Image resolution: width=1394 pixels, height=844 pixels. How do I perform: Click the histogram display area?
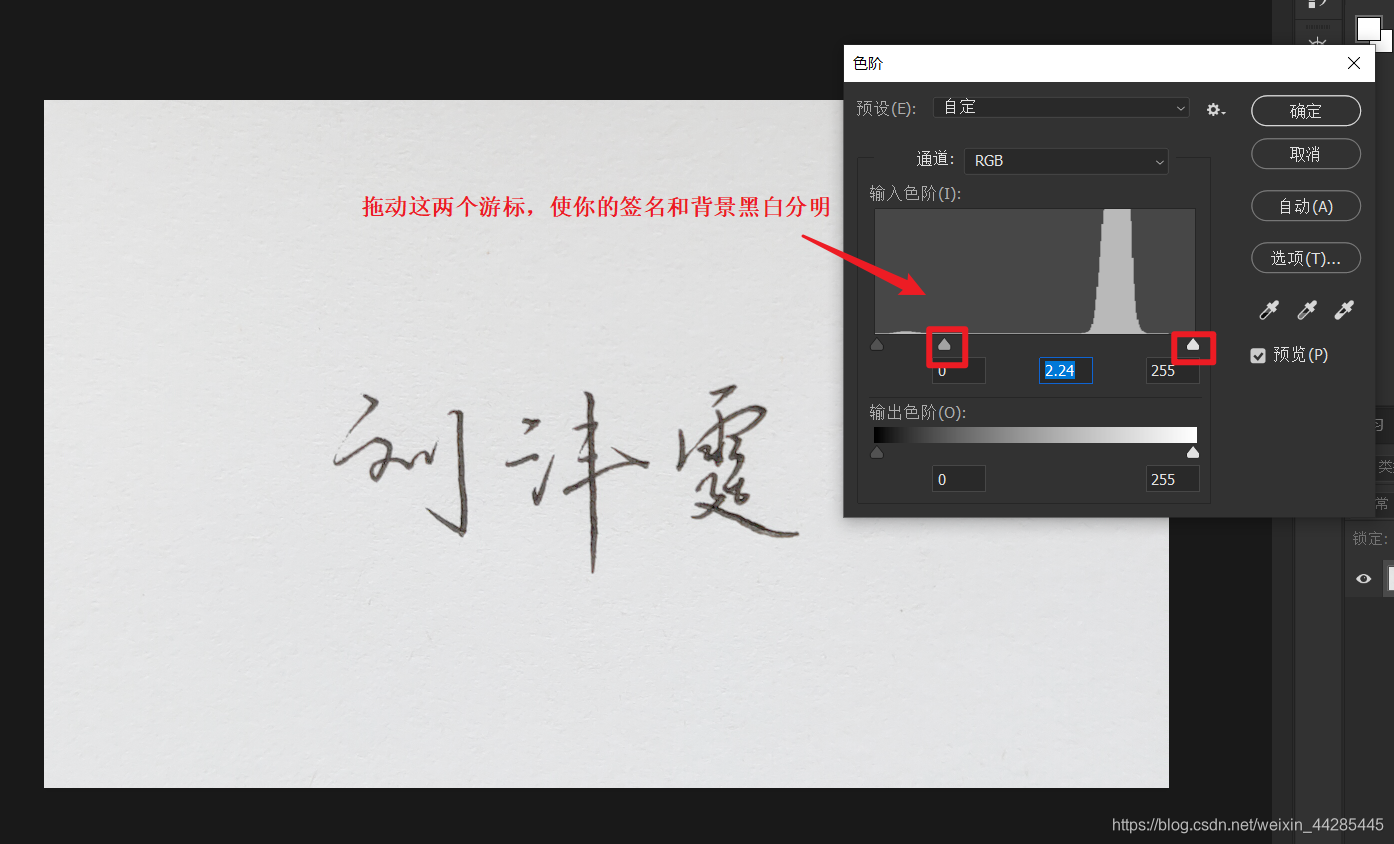pyautogui.click(x=1035, y=270)
